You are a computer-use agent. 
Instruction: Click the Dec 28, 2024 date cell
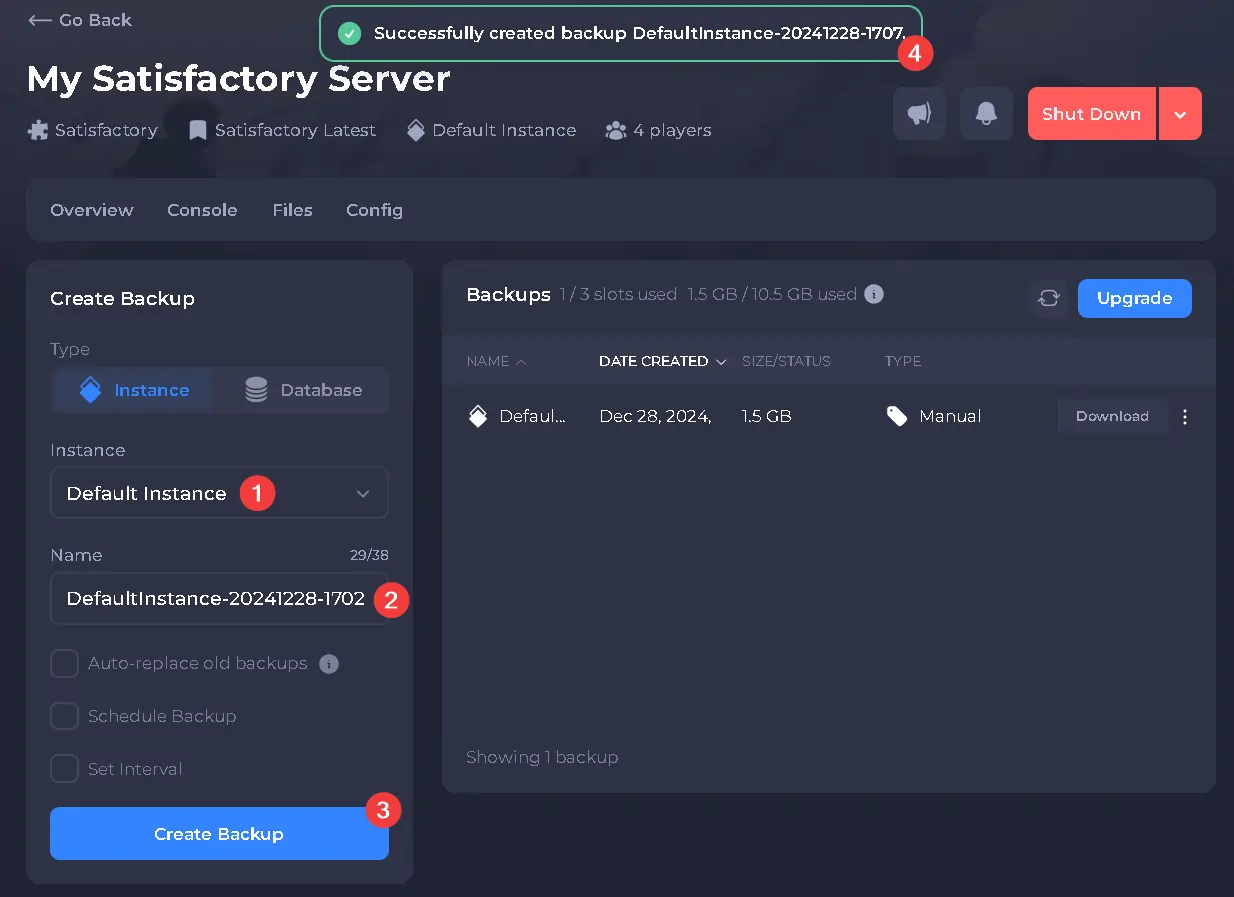pos(655,416)
